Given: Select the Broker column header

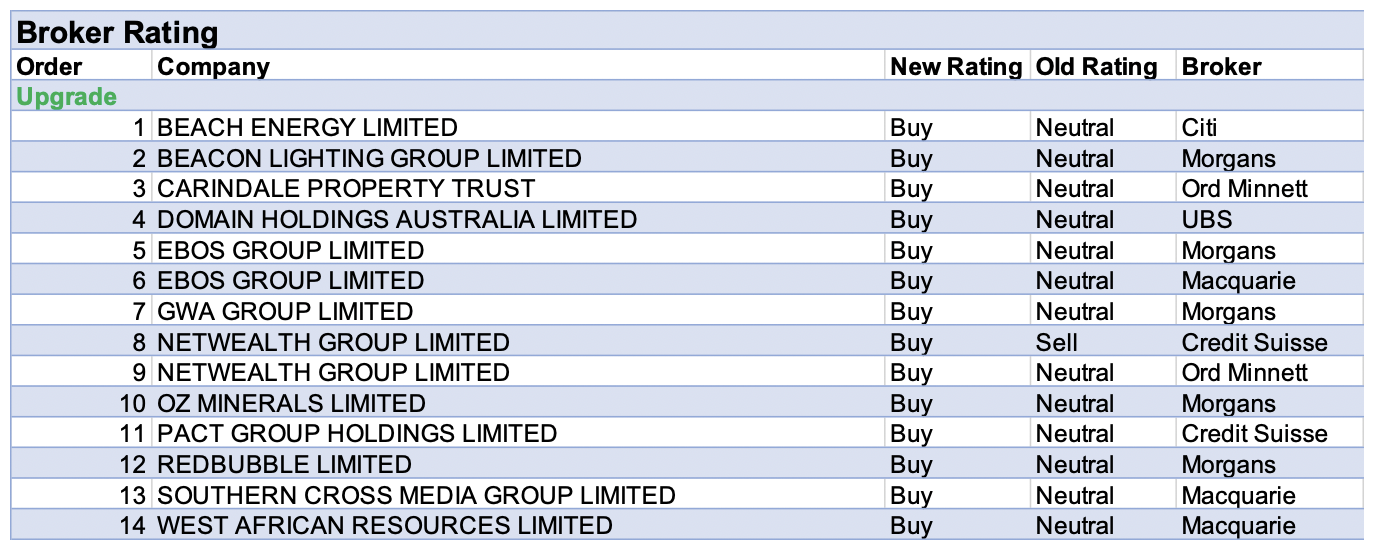Looking at the screenshot, I should pyautogui.click(x=1221, y=67).
